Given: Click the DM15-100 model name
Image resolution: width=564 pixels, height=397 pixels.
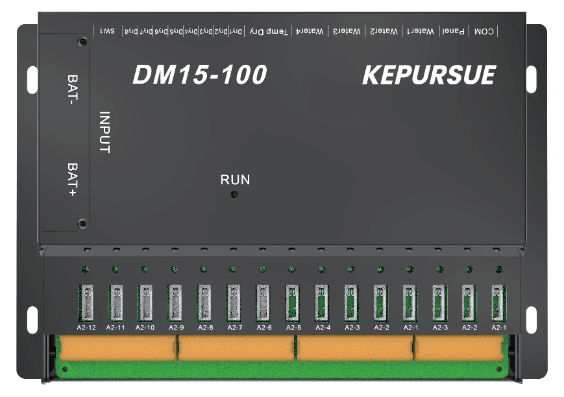Looking at the screenshot, I should 200,75.
